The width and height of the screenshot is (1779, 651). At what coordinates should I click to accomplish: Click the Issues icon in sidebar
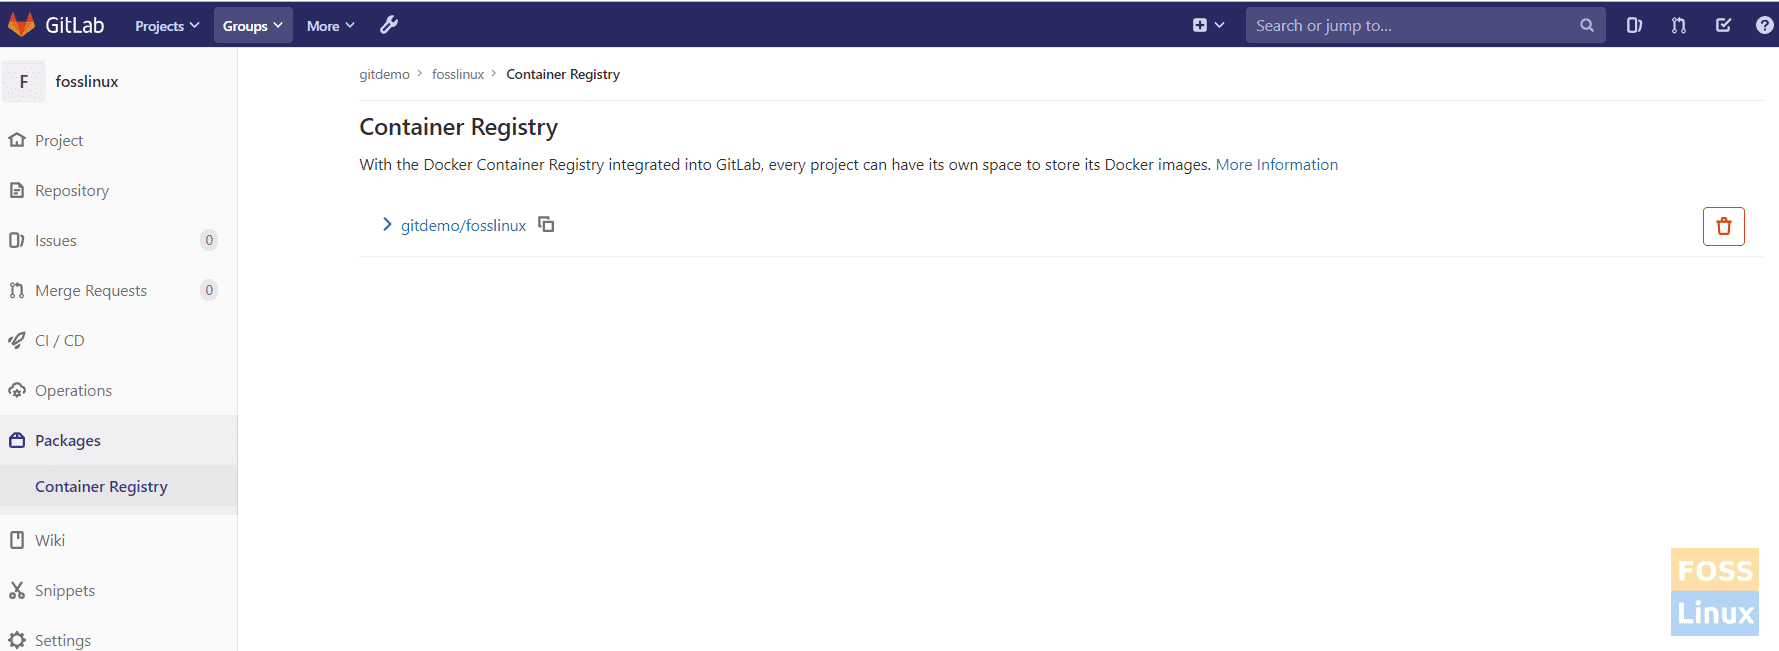[x=17, y=240]
